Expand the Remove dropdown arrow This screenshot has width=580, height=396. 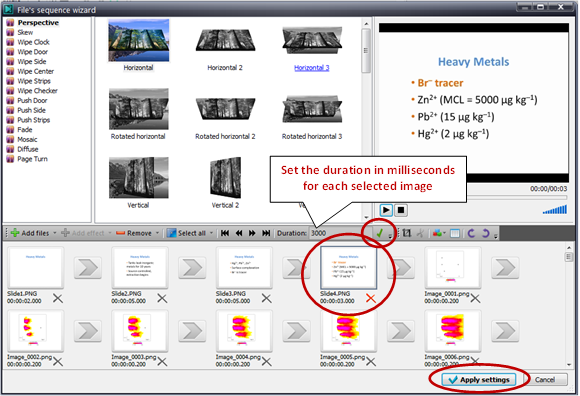(x=157, y=233)
